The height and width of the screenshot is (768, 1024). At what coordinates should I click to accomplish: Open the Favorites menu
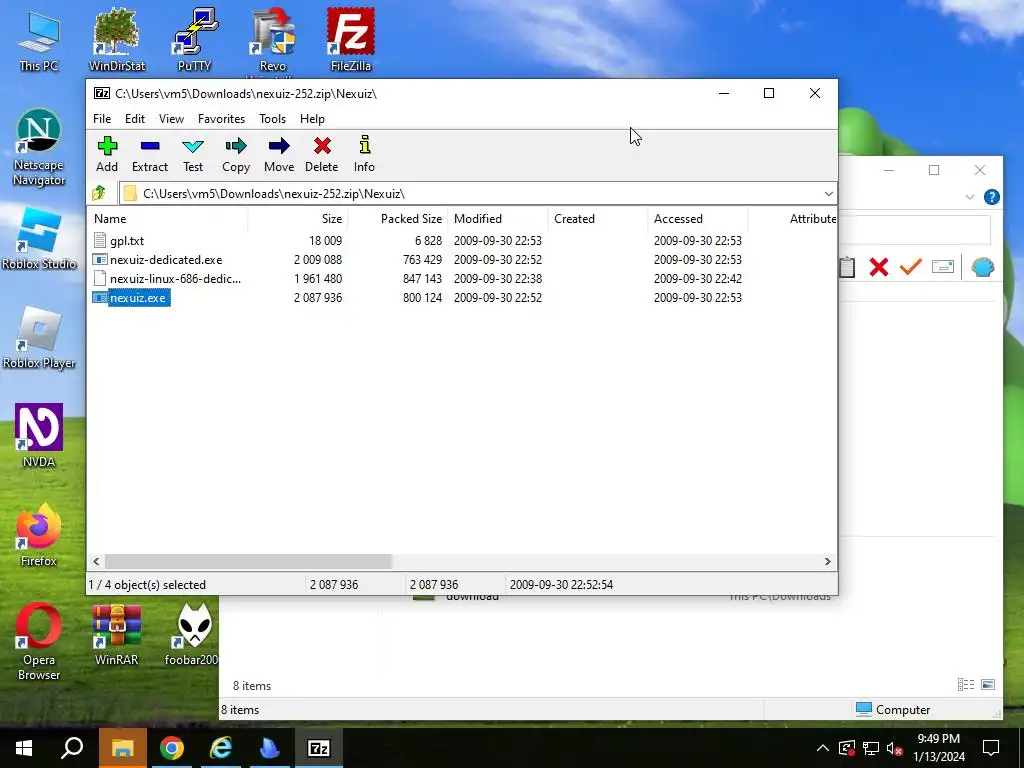click(x=221, y=119)
